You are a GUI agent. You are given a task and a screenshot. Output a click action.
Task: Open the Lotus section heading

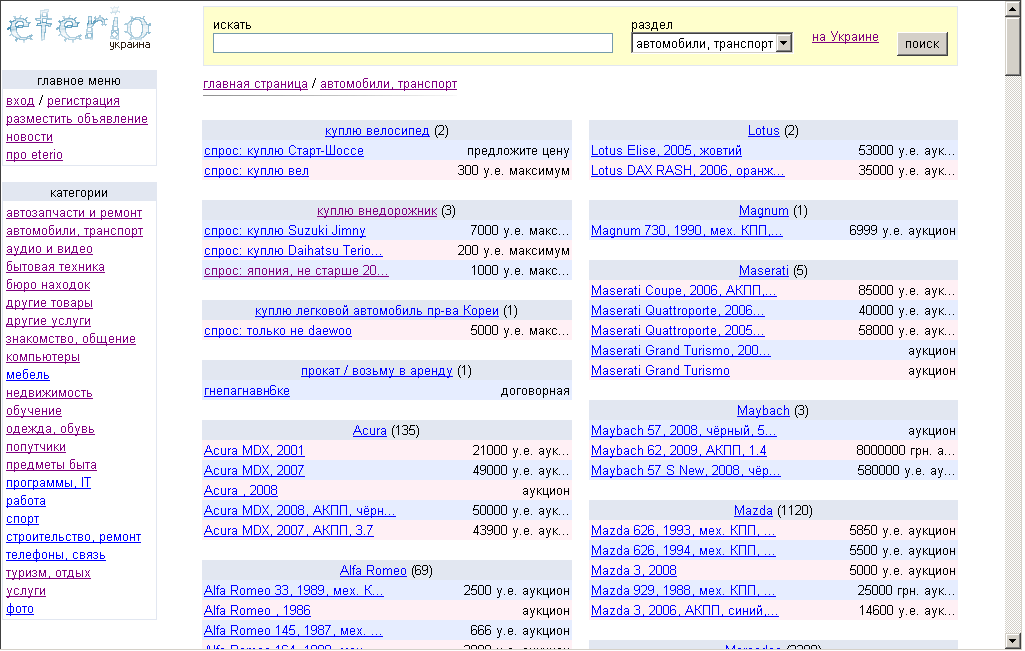(764, 131)
